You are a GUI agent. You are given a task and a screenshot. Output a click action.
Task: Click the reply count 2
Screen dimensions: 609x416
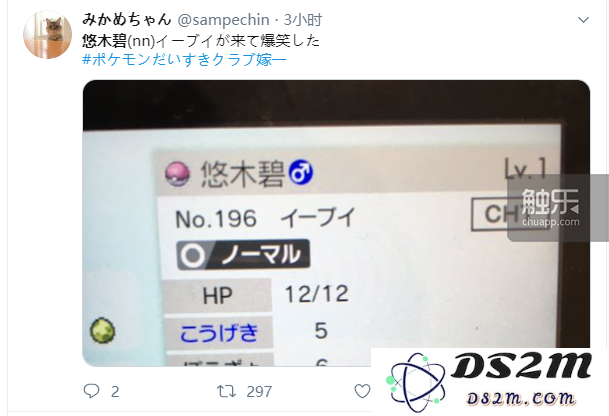115,392
